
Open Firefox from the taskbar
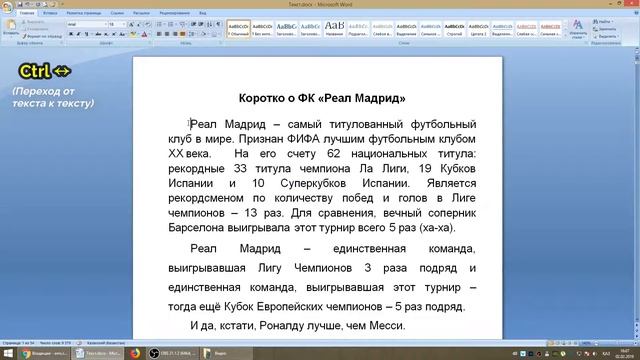[135, 353]
